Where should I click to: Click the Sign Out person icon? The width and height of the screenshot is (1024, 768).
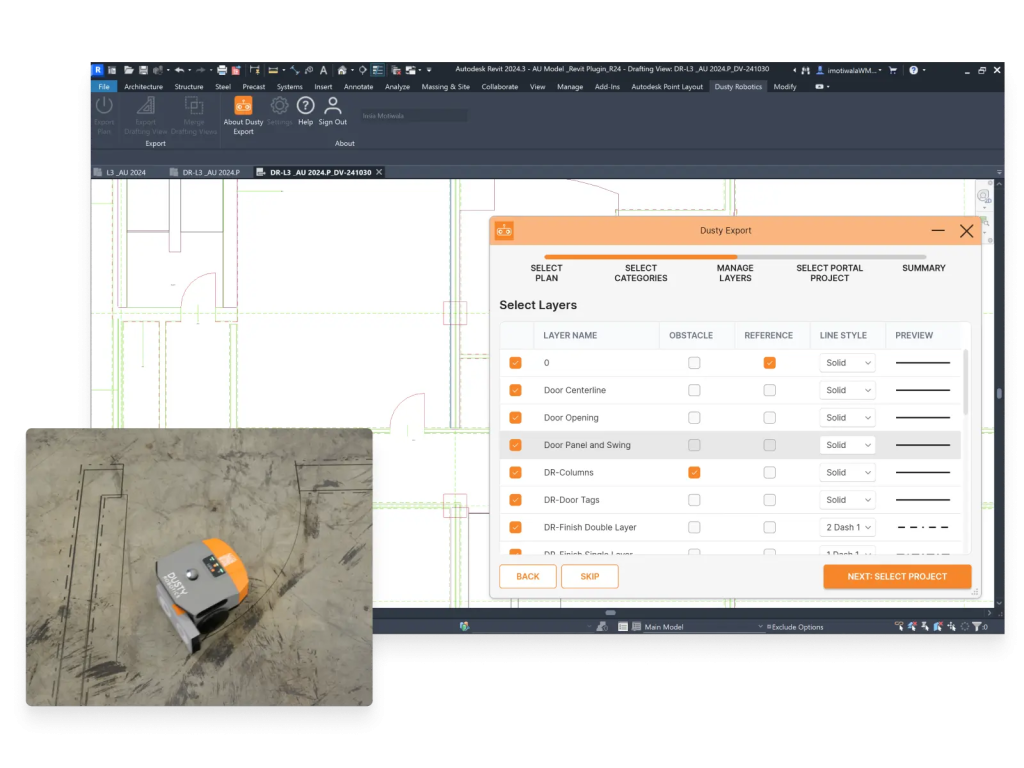click(332, 106)
